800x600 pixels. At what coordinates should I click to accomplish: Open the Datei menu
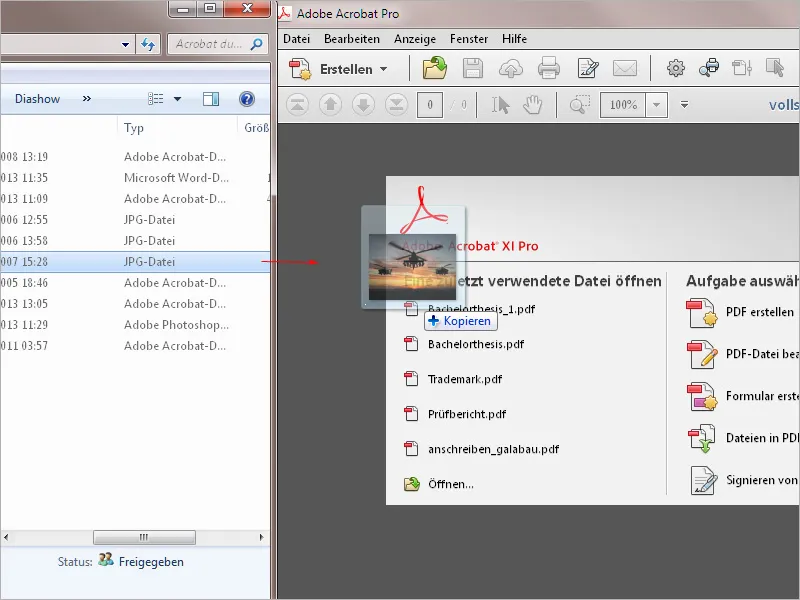click(296, 39)
